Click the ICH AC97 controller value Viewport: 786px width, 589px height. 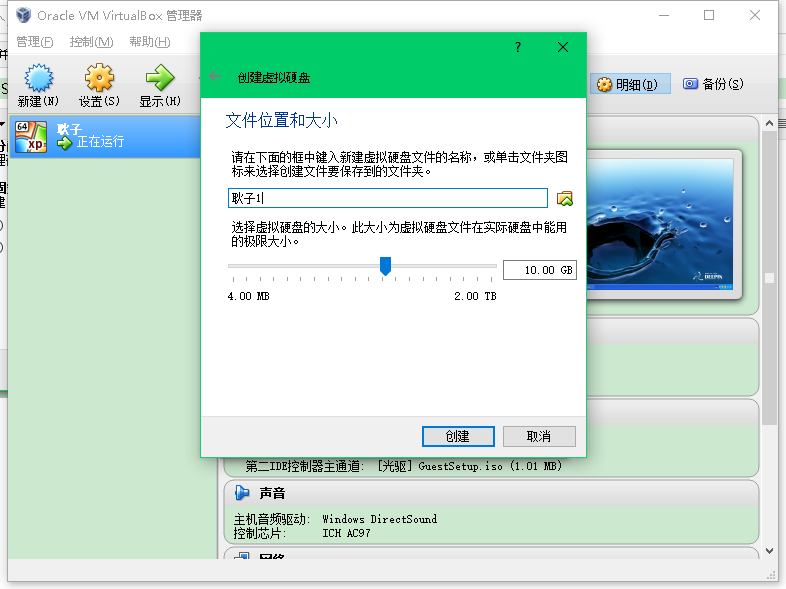(x=346, y=533)
